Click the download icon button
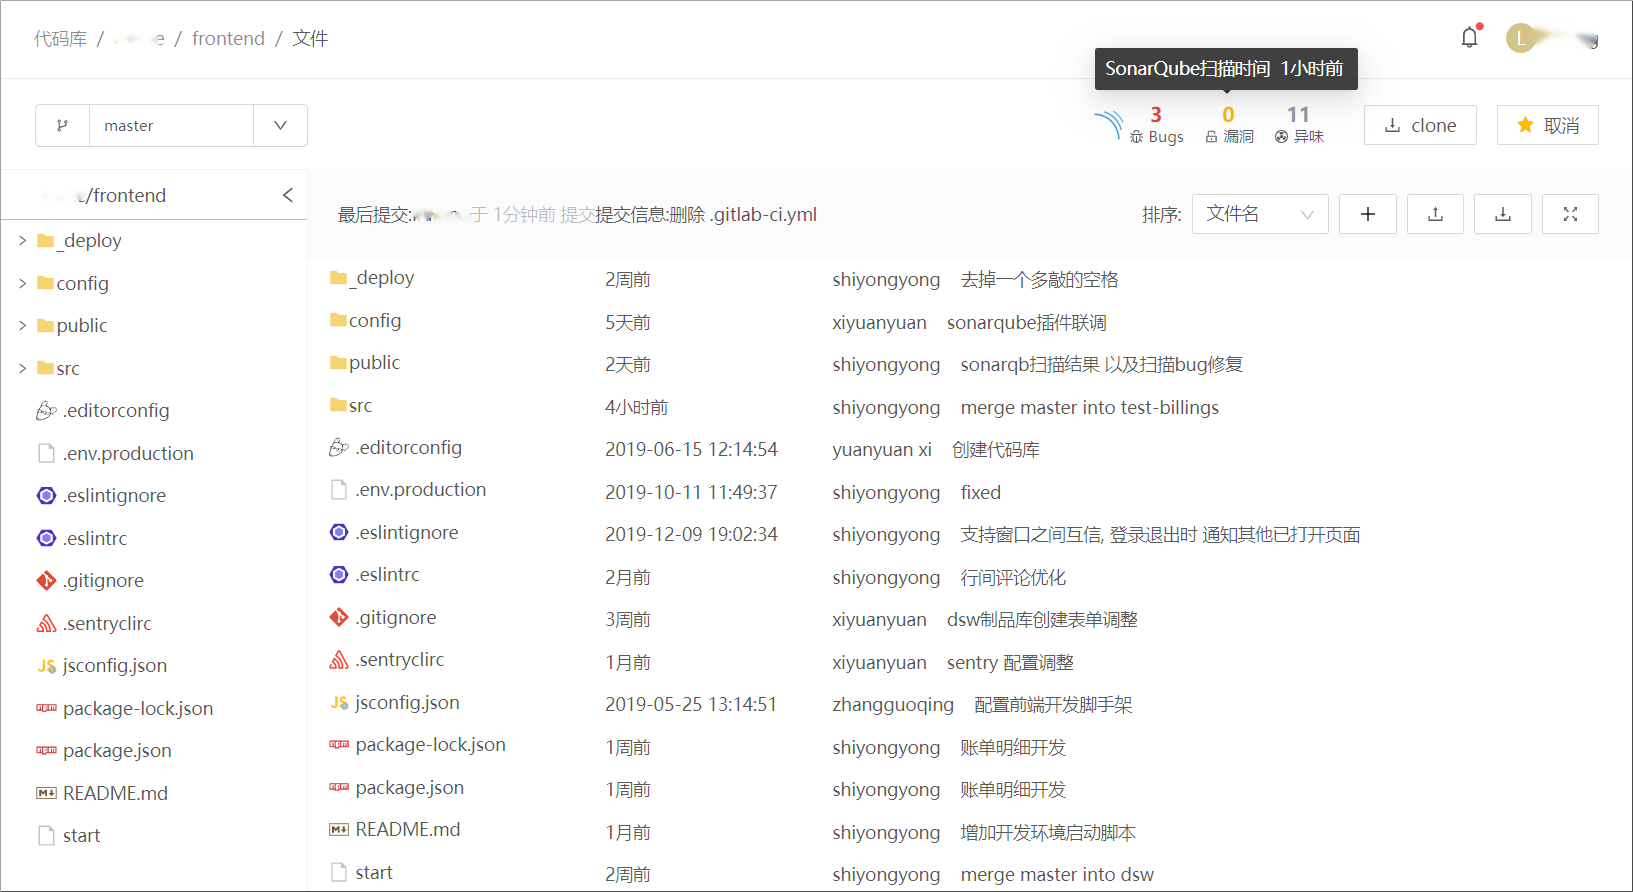 point(1502,214)
